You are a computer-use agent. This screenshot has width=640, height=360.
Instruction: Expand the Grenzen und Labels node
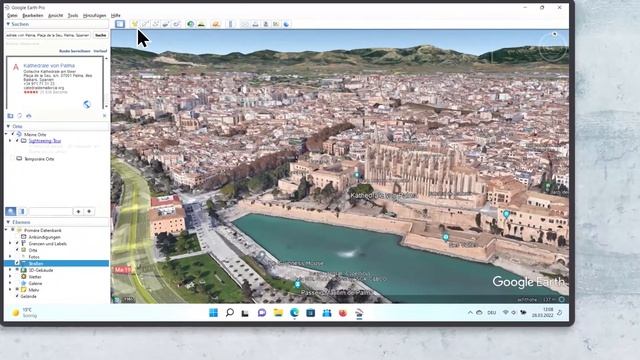[10, 244]
